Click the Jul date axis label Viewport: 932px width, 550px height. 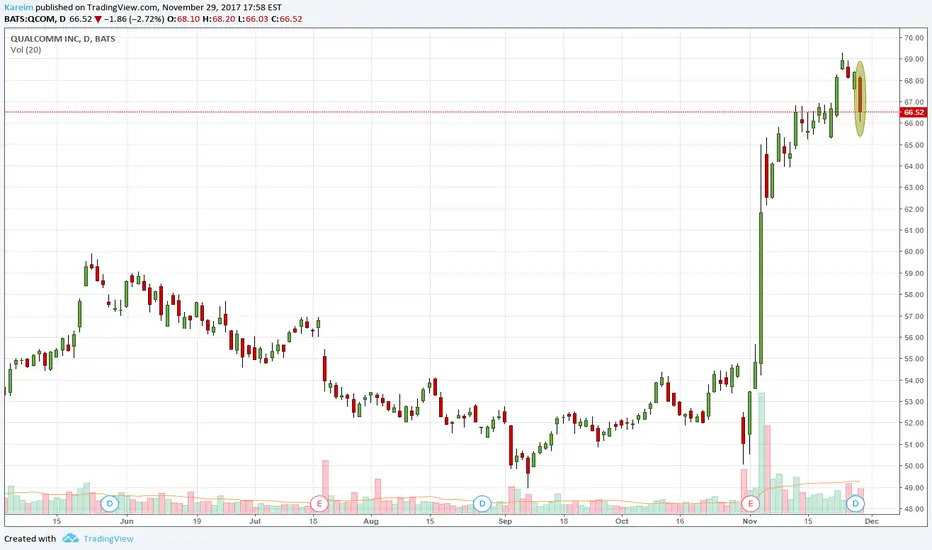coord(254,521)
